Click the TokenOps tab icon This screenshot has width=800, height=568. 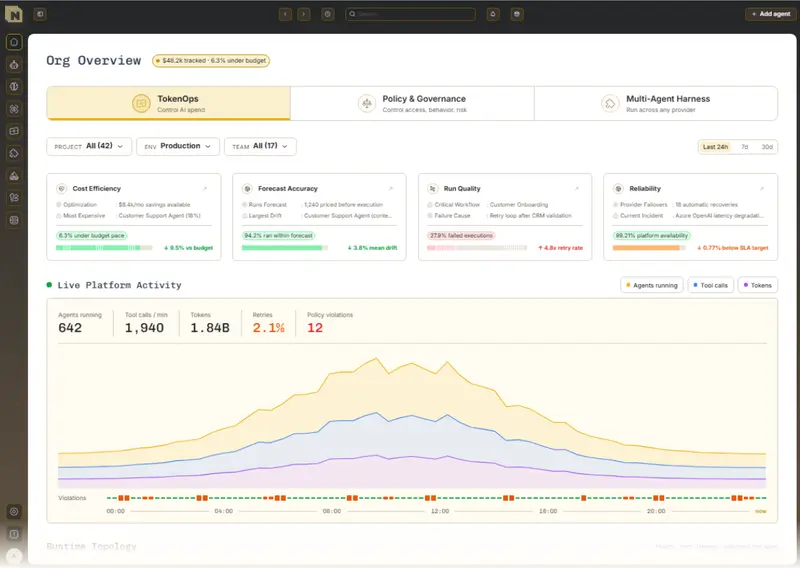click(141, 103)
